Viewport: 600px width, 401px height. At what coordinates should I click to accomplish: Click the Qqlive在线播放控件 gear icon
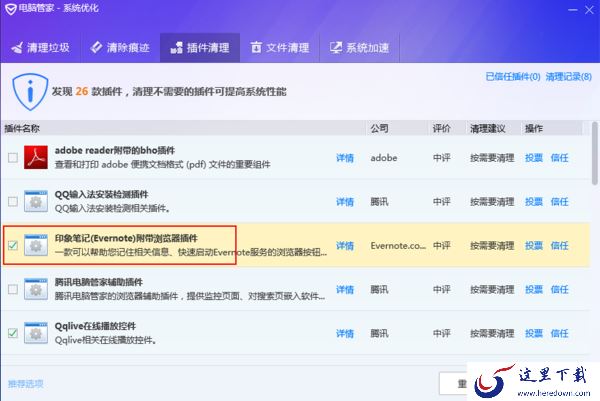click(36, 333)
